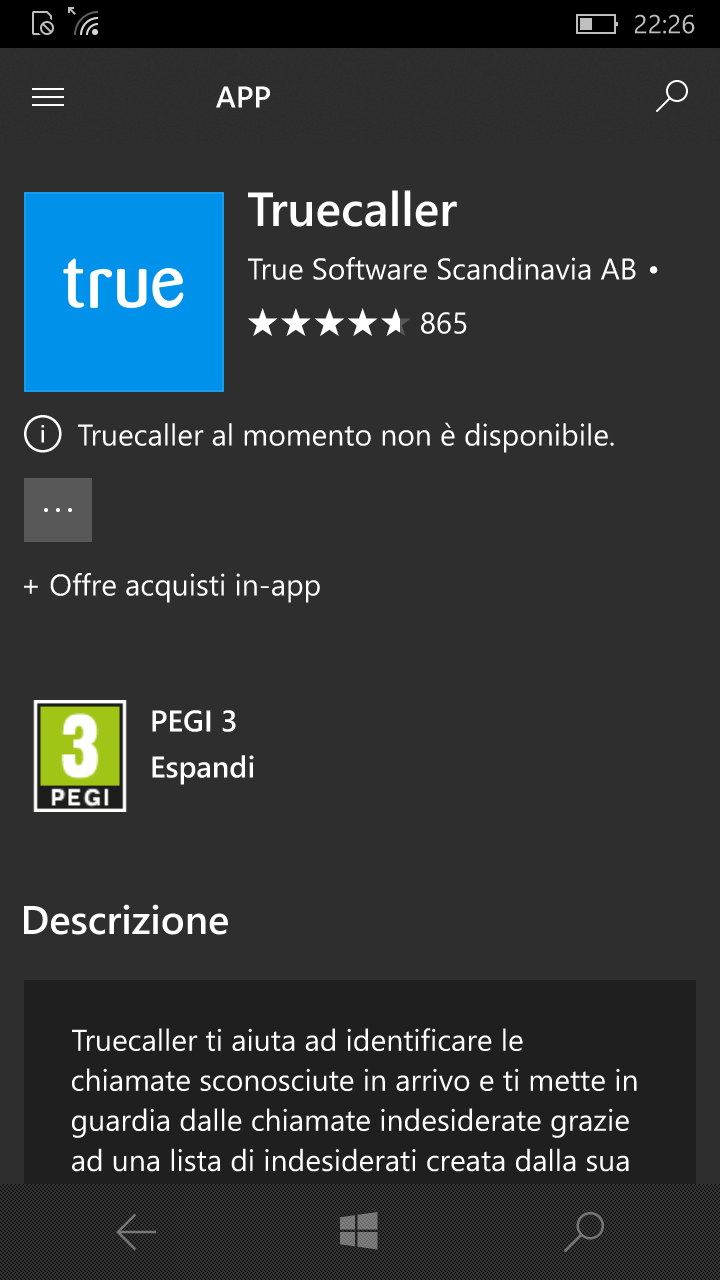Open the hamburger navigation menu

point(48,97)
